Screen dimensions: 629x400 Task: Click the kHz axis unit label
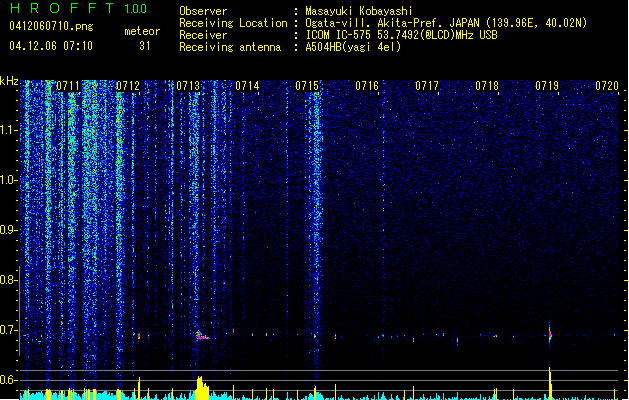pyautogui.click(x=9, y=81)
